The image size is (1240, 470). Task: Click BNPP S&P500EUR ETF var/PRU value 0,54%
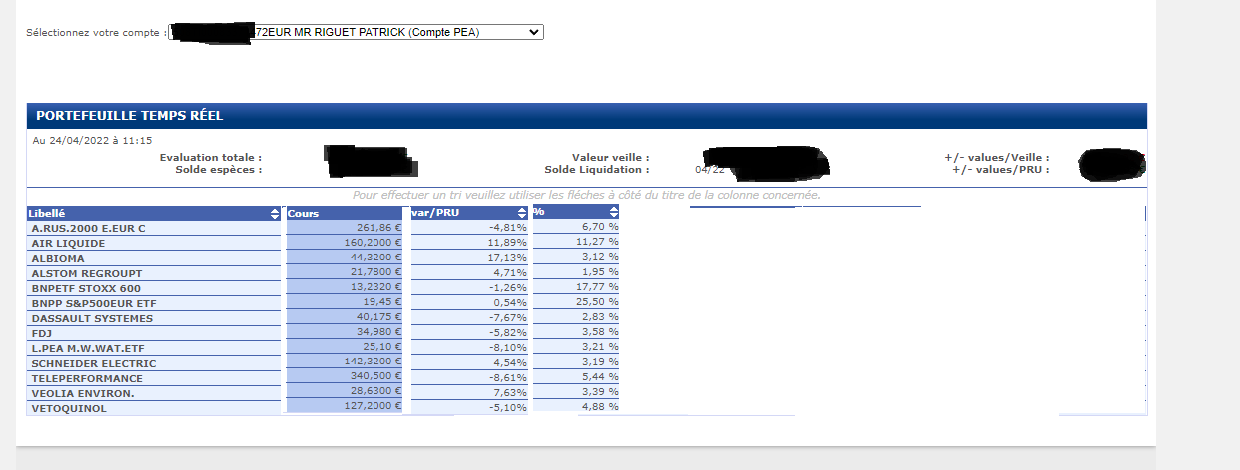510,303
